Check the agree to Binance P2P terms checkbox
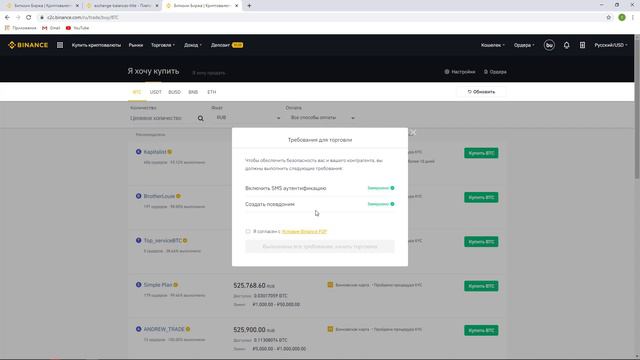 click(x=248, y=231)
